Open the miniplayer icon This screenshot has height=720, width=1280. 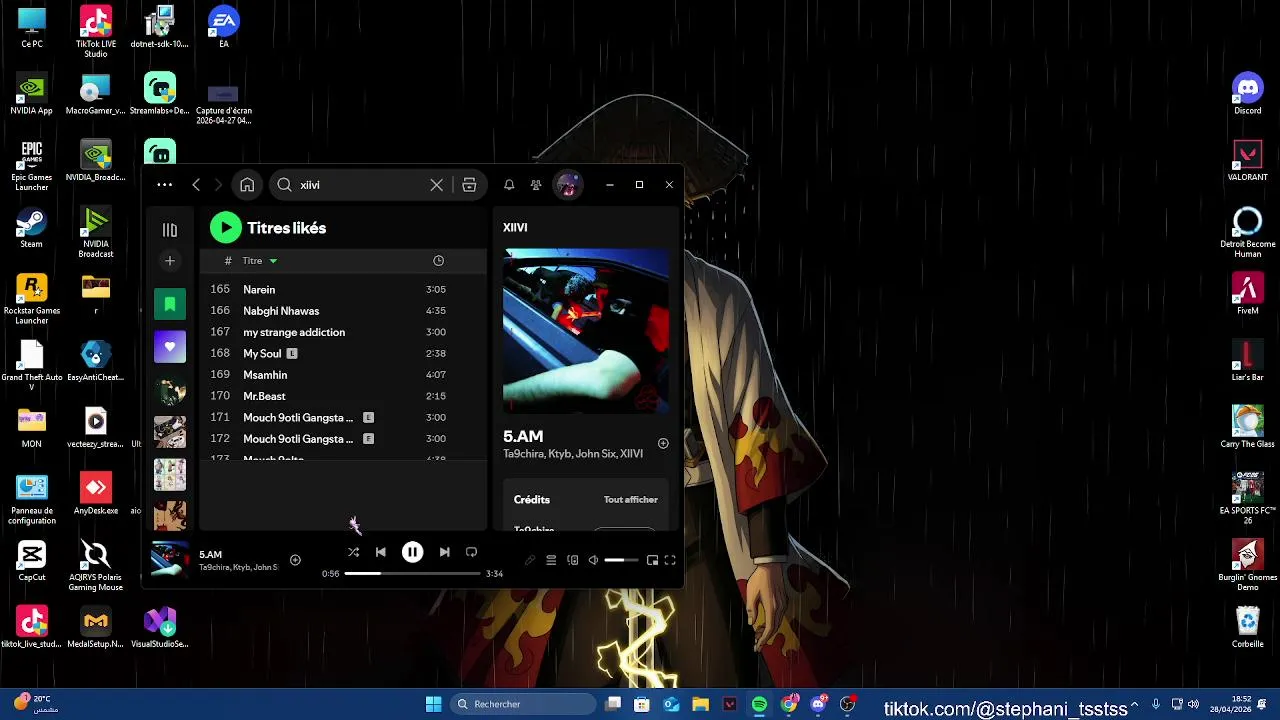(652, 561)
